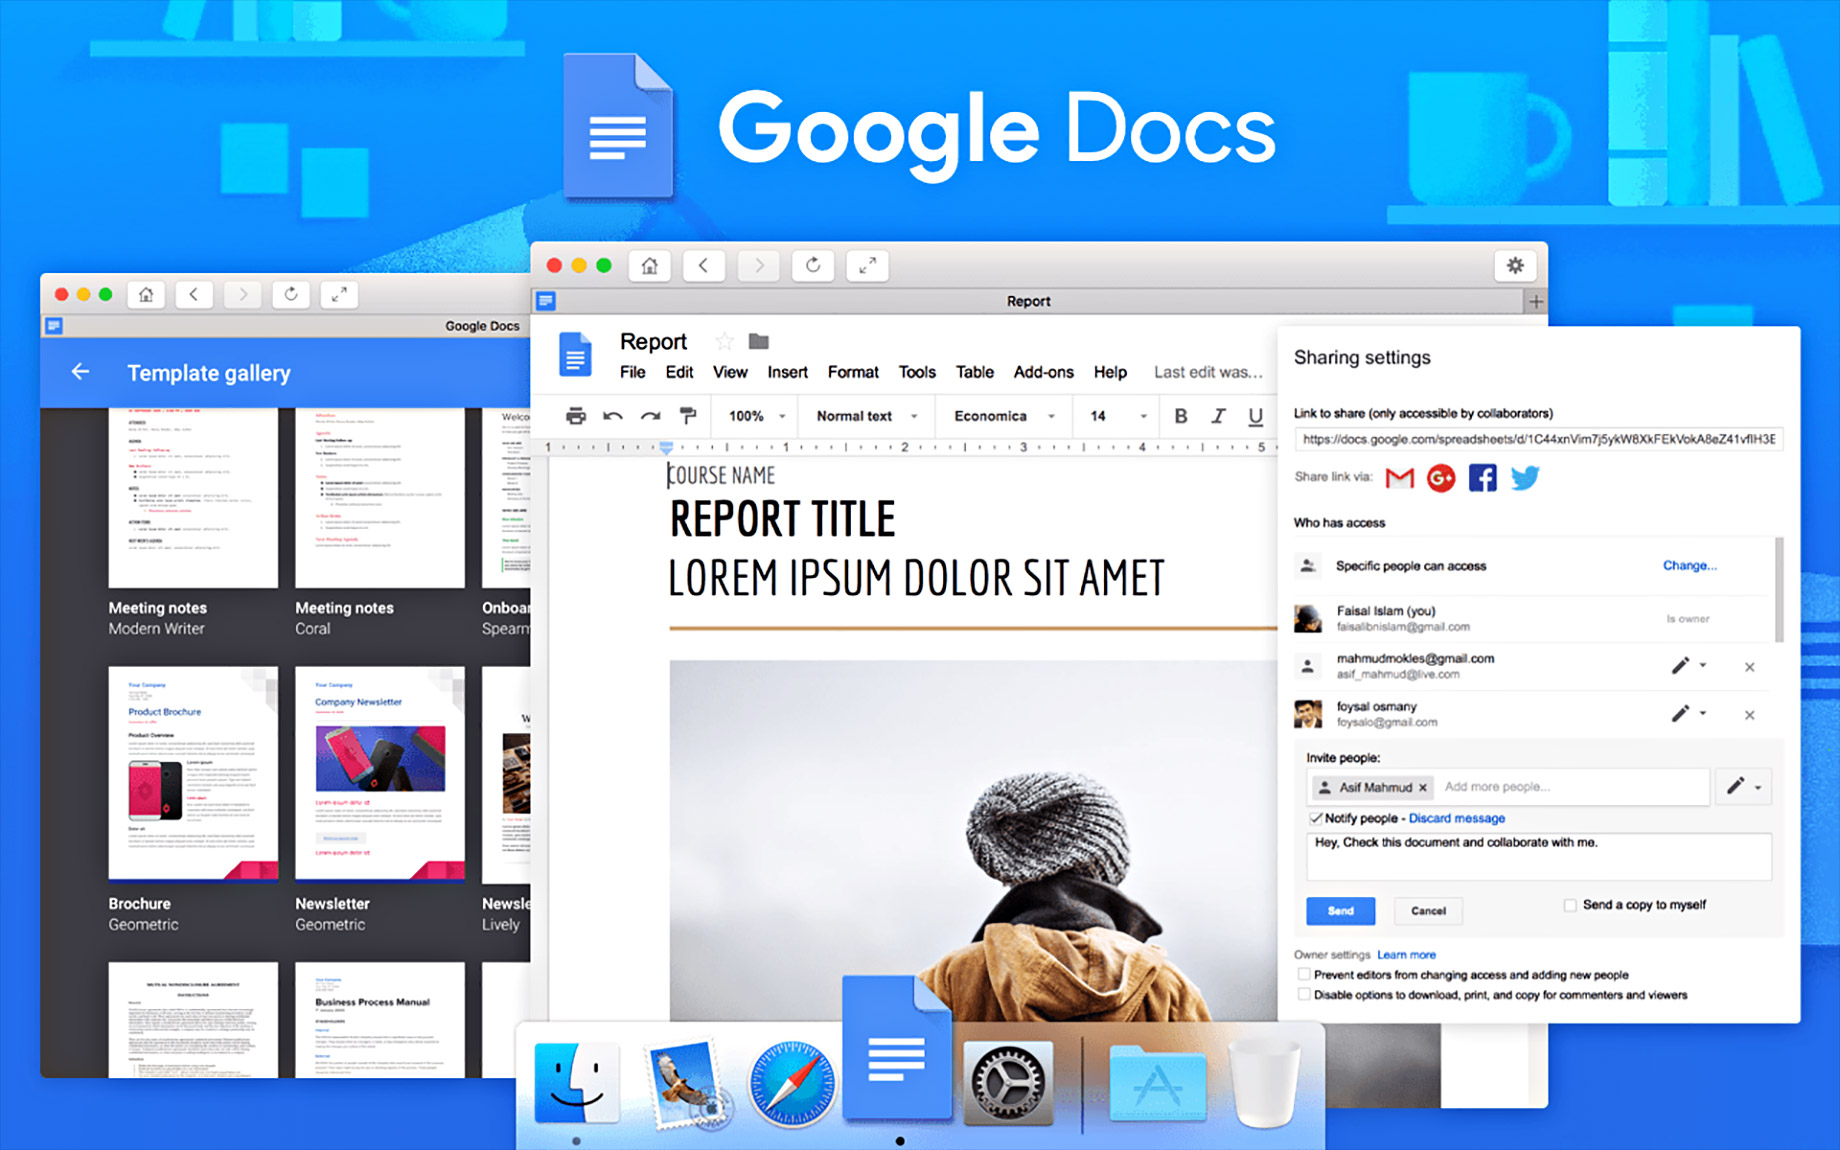
Task: Launch Safari from the dock
Action: [792, 1084]
